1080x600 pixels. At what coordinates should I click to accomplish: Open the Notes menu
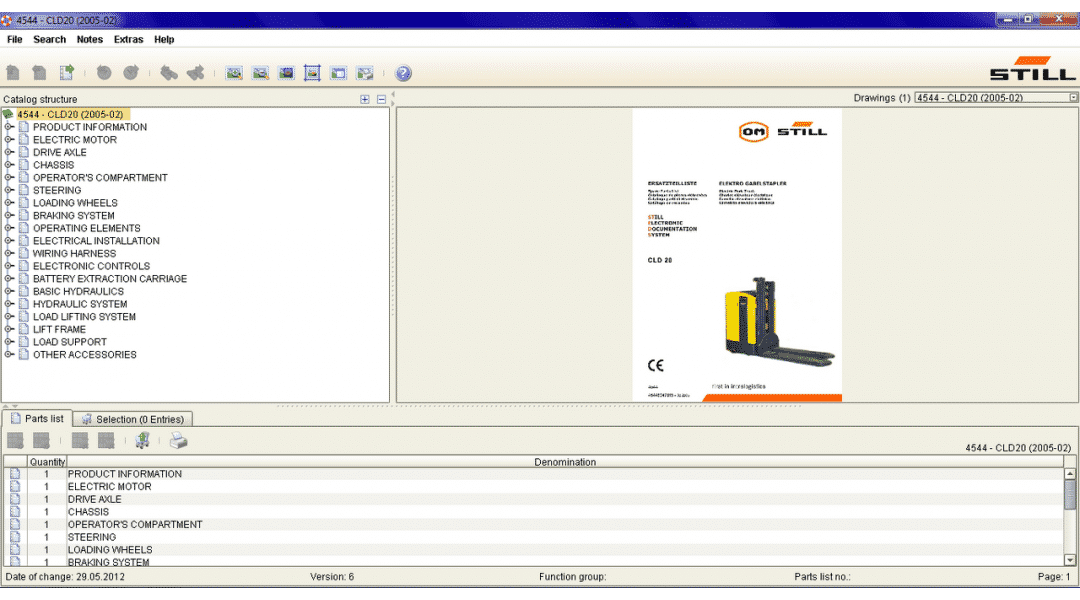(x=90, y=39)
